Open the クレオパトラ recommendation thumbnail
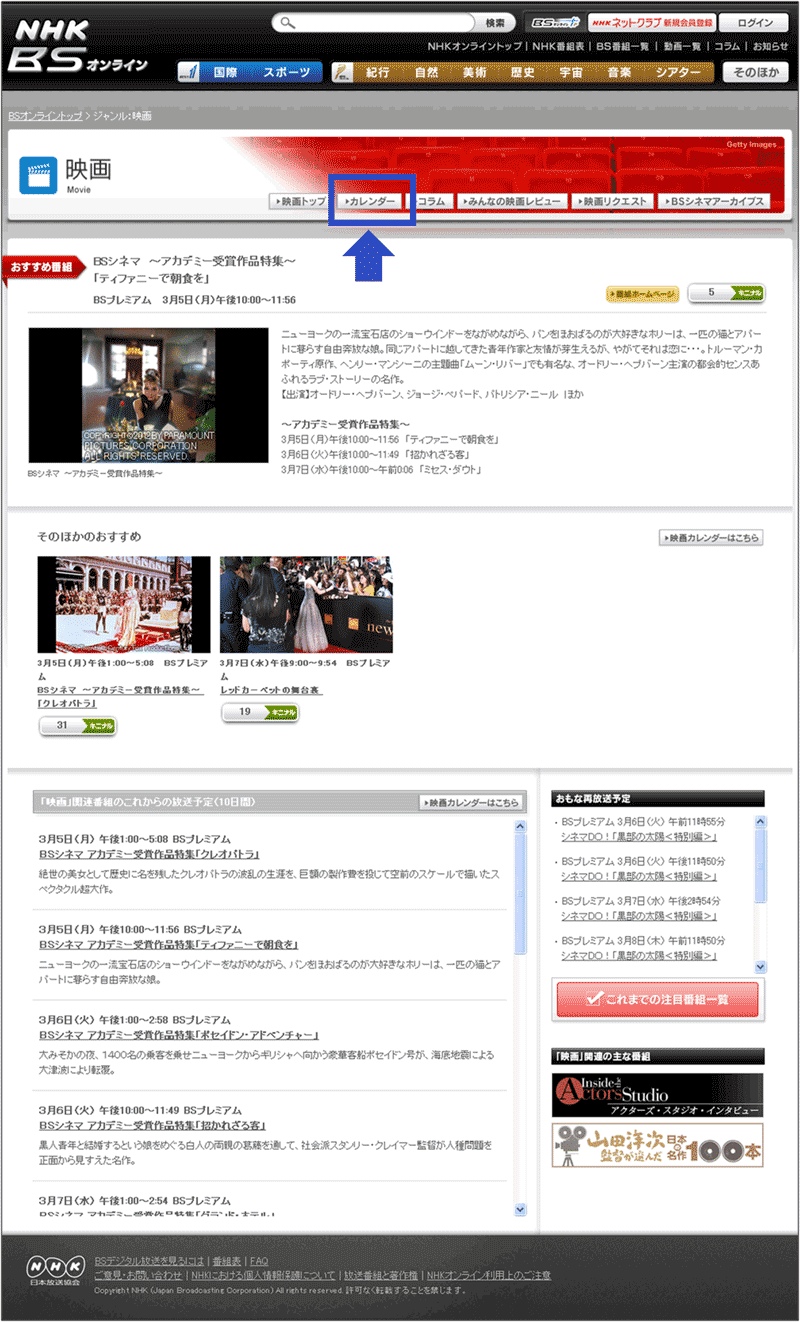 [x=124, y=604]
